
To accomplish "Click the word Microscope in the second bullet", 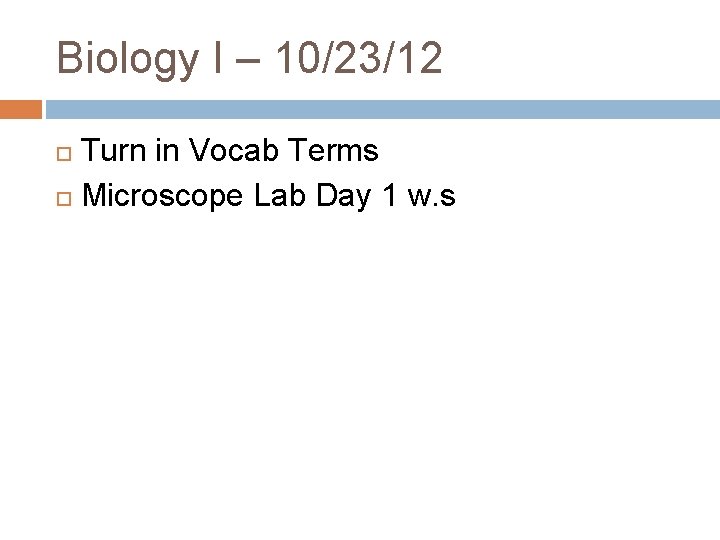I will point(163,196).
